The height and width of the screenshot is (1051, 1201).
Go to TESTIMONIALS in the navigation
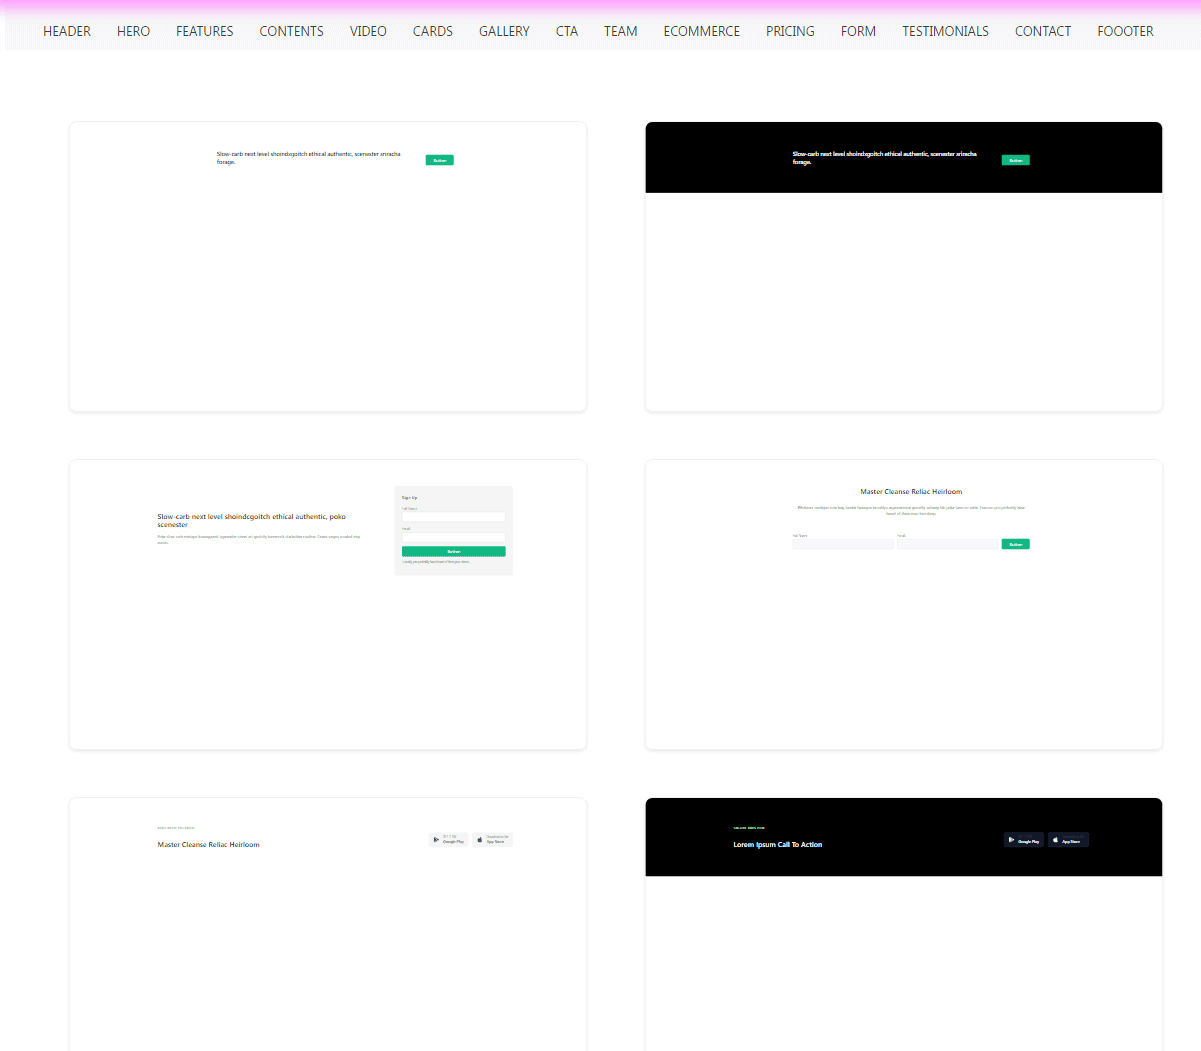coord(945,31)
